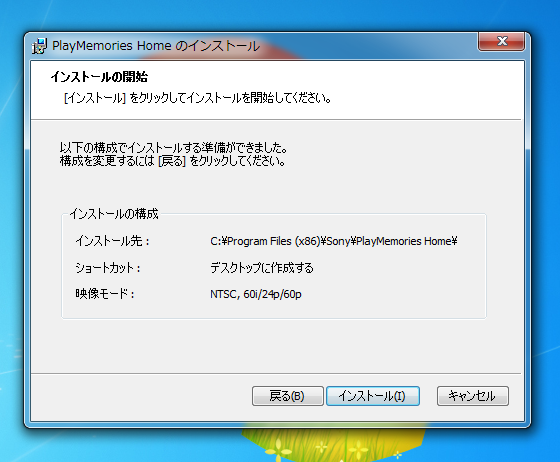Click the value NTSC, 60i/24p/60p
This screenshot has height=462, width=560.
pyautogui.click(x=256, y=294)
